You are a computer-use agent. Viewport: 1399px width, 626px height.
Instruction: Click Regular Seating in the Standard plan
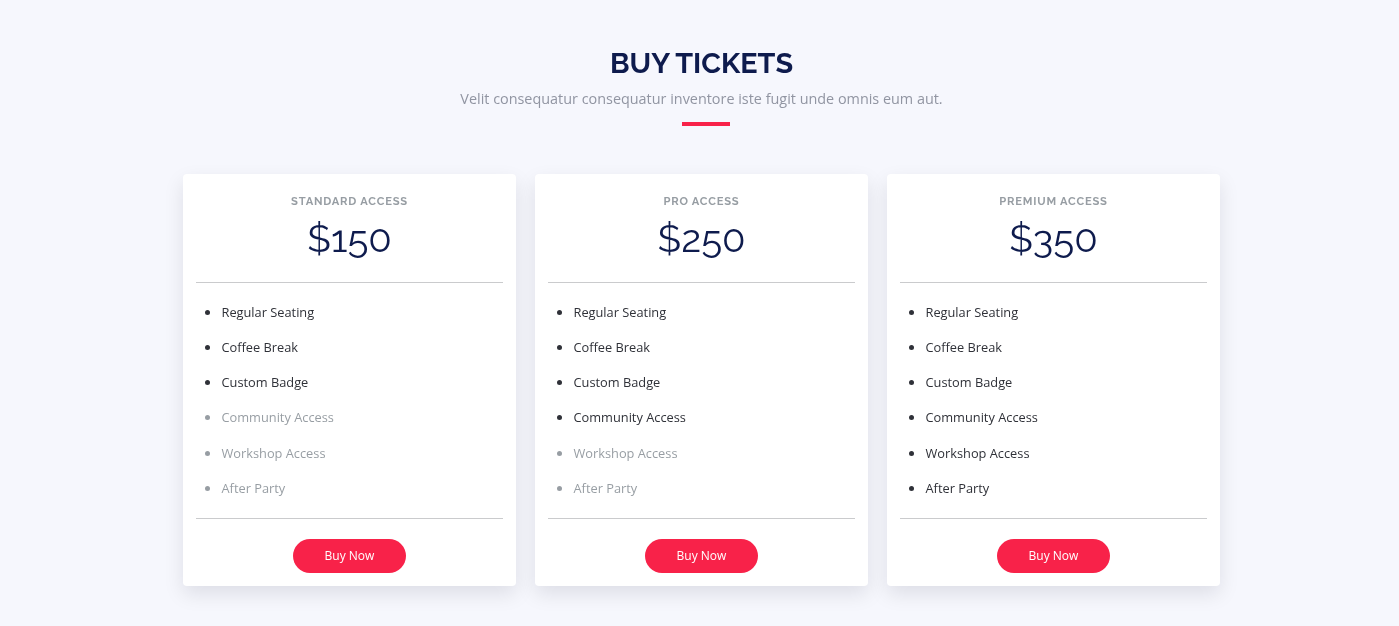268,312
